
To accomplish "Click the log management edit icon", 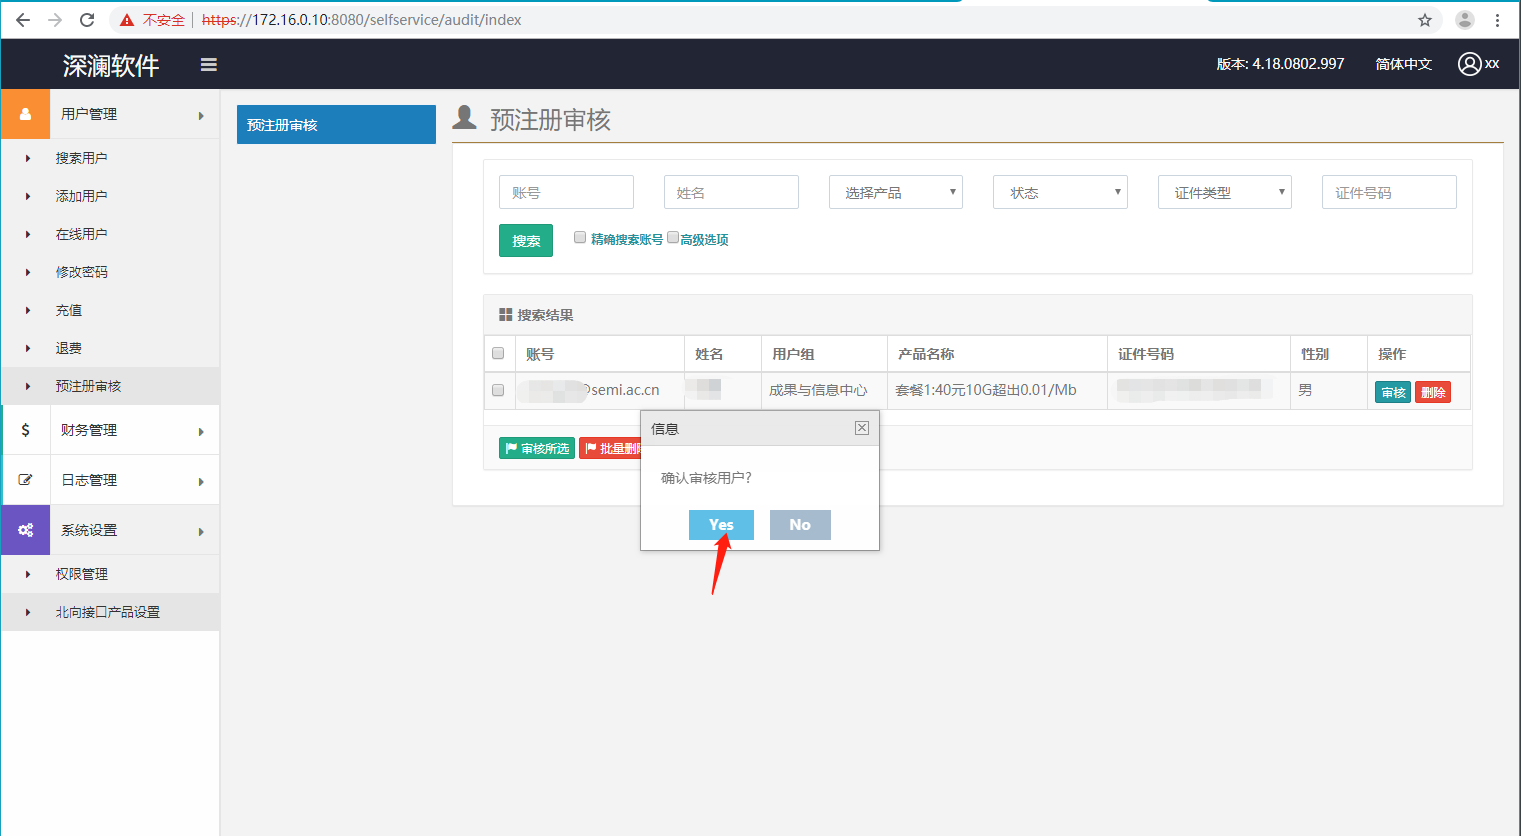I will click(26, 480).
